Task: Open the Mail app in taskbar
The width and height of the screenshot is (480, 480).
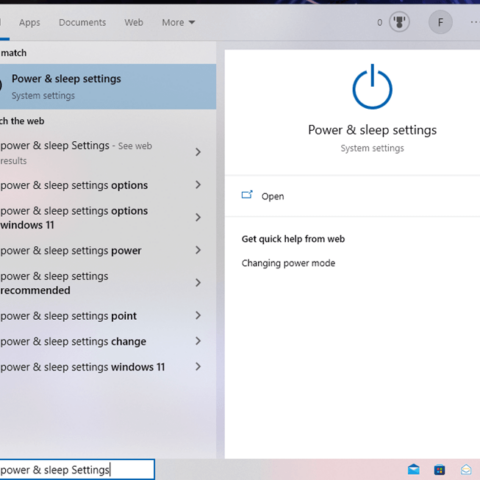Action: click(x=413, y=470)
